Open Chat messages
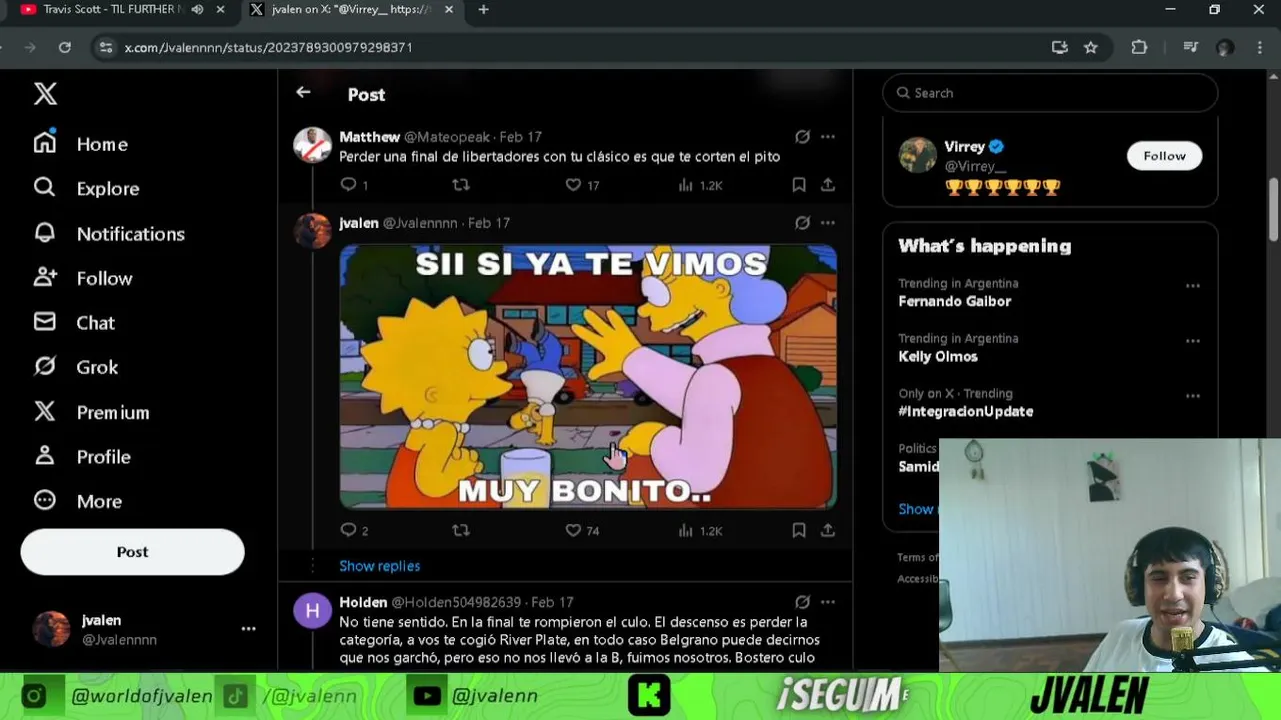This screenshot has height=720, width=1281. point(74,322)
